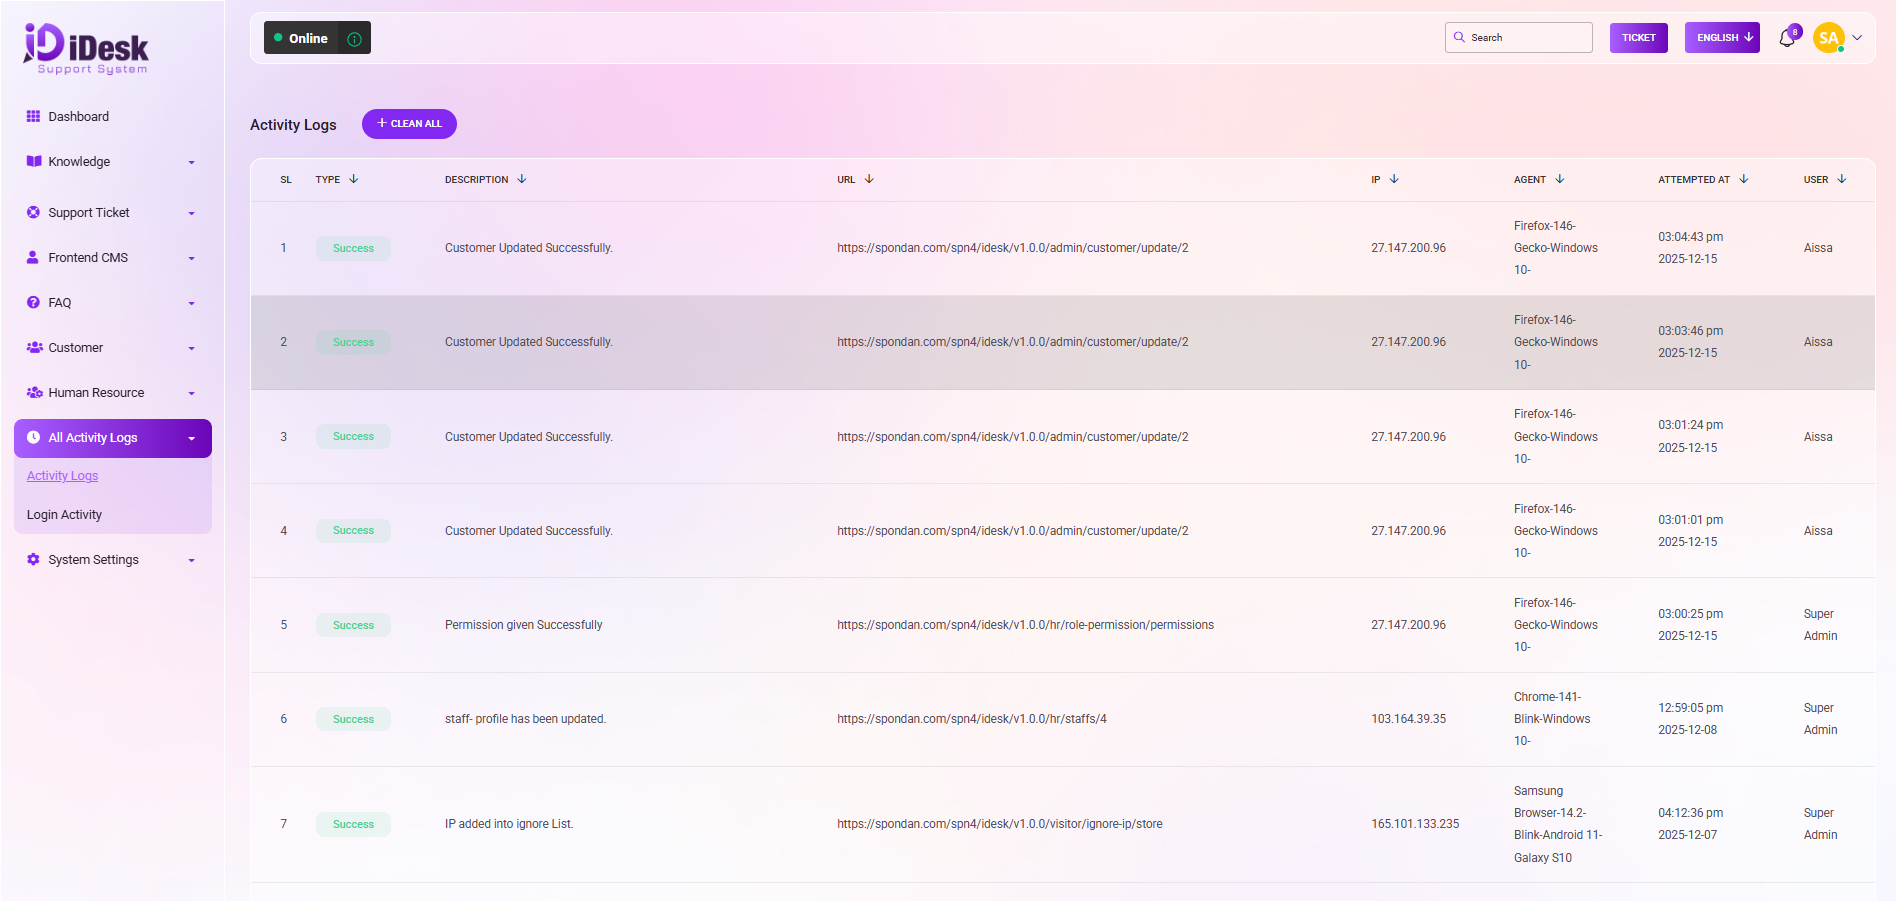Click the notification bell icon
The height and width of the screenshot is (901, 1896).
(1787, 38)
